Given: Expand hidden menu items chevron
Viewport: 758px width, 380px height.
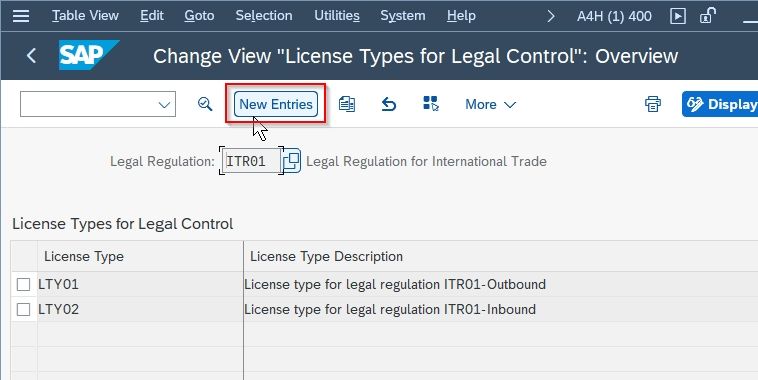Looking at the screenshot, I should tap(551, 16).
